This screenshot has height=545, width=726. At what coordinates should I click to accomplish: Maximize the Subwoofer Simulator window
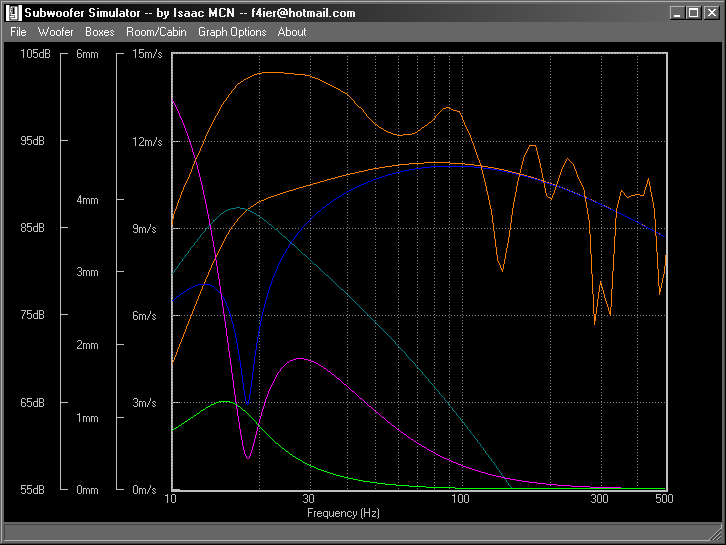coord(694,13)
